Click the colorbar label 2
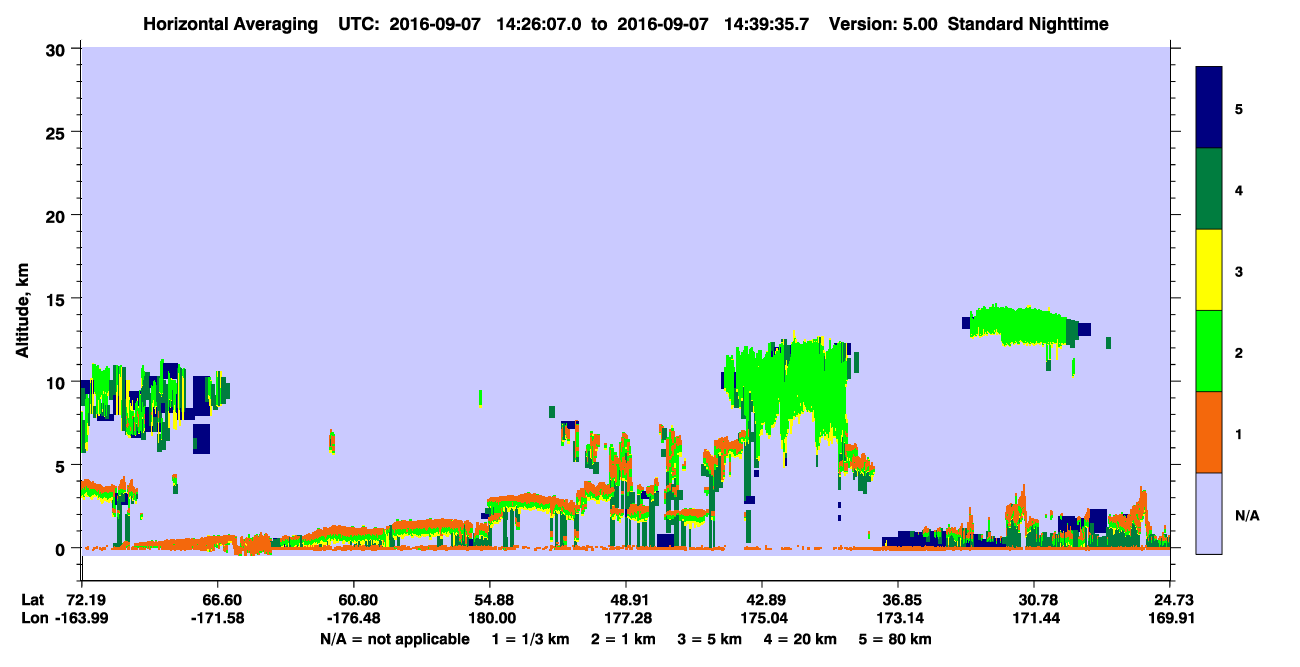Screen dimensions: 1300x667 [1239, 352]
